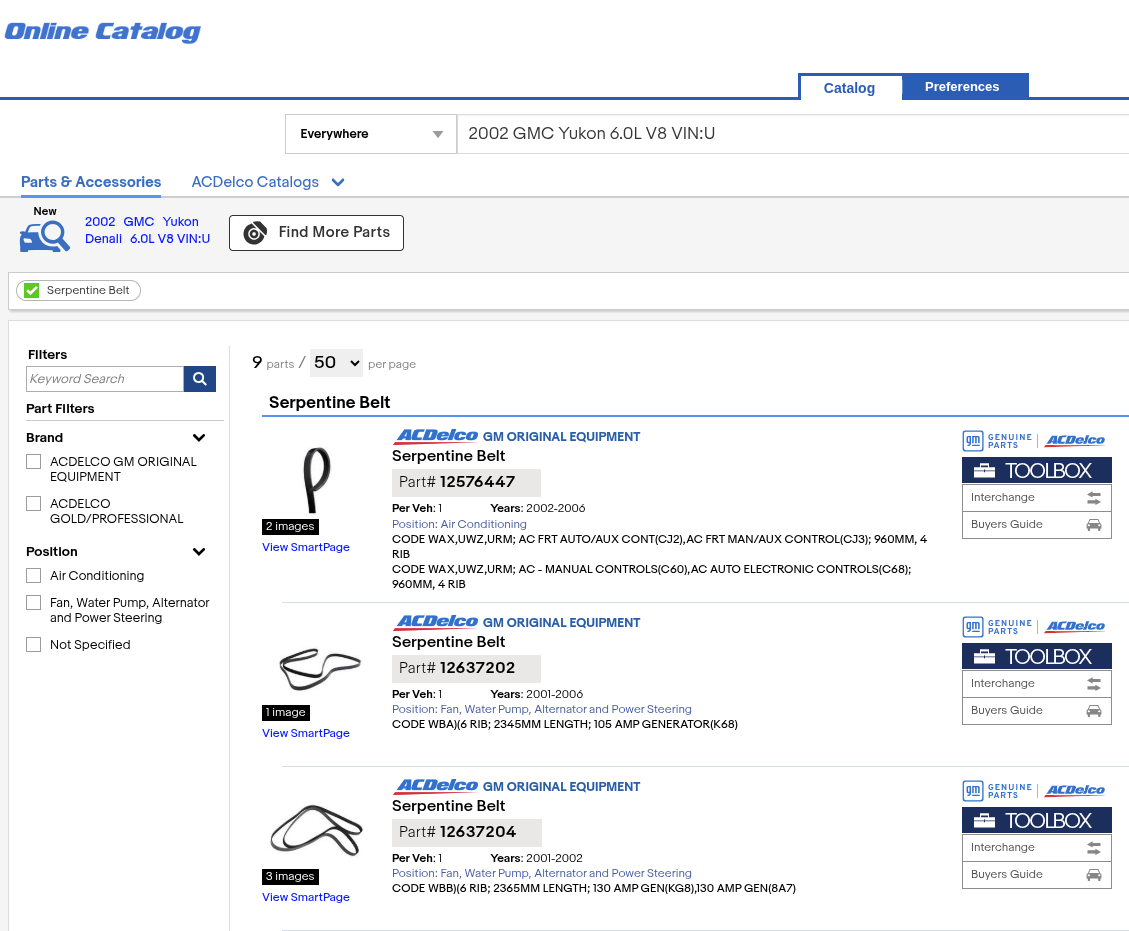Screen dimensions: 1129x931
Task: Click GM Genuine Parts logo for part 12576447
Action: 997,441
